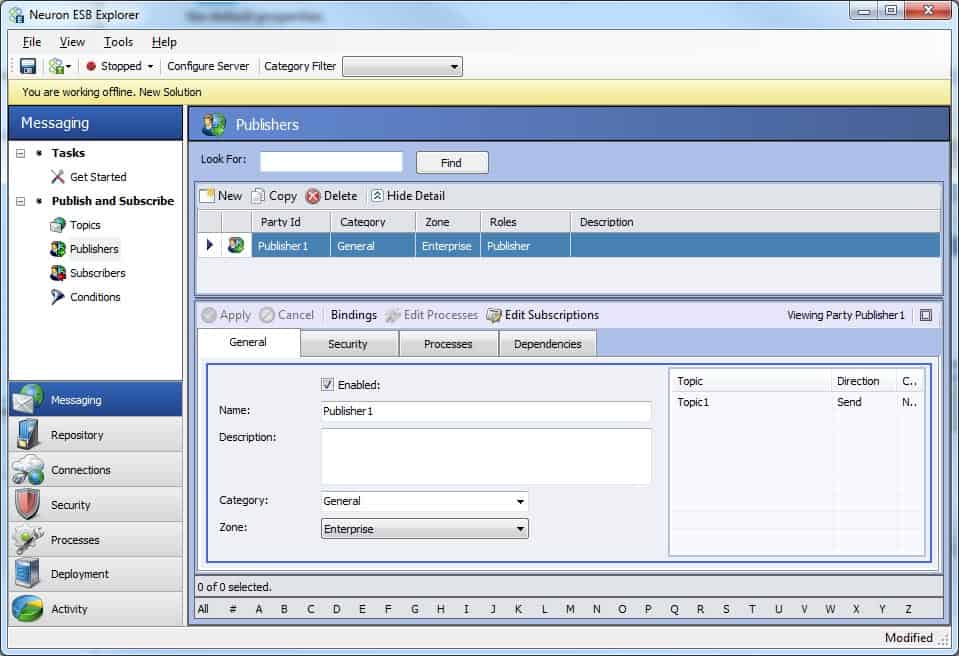Click Configure Server in the toolbar
The height and width of the screenshot is (656, 959).
click(208, 66)
